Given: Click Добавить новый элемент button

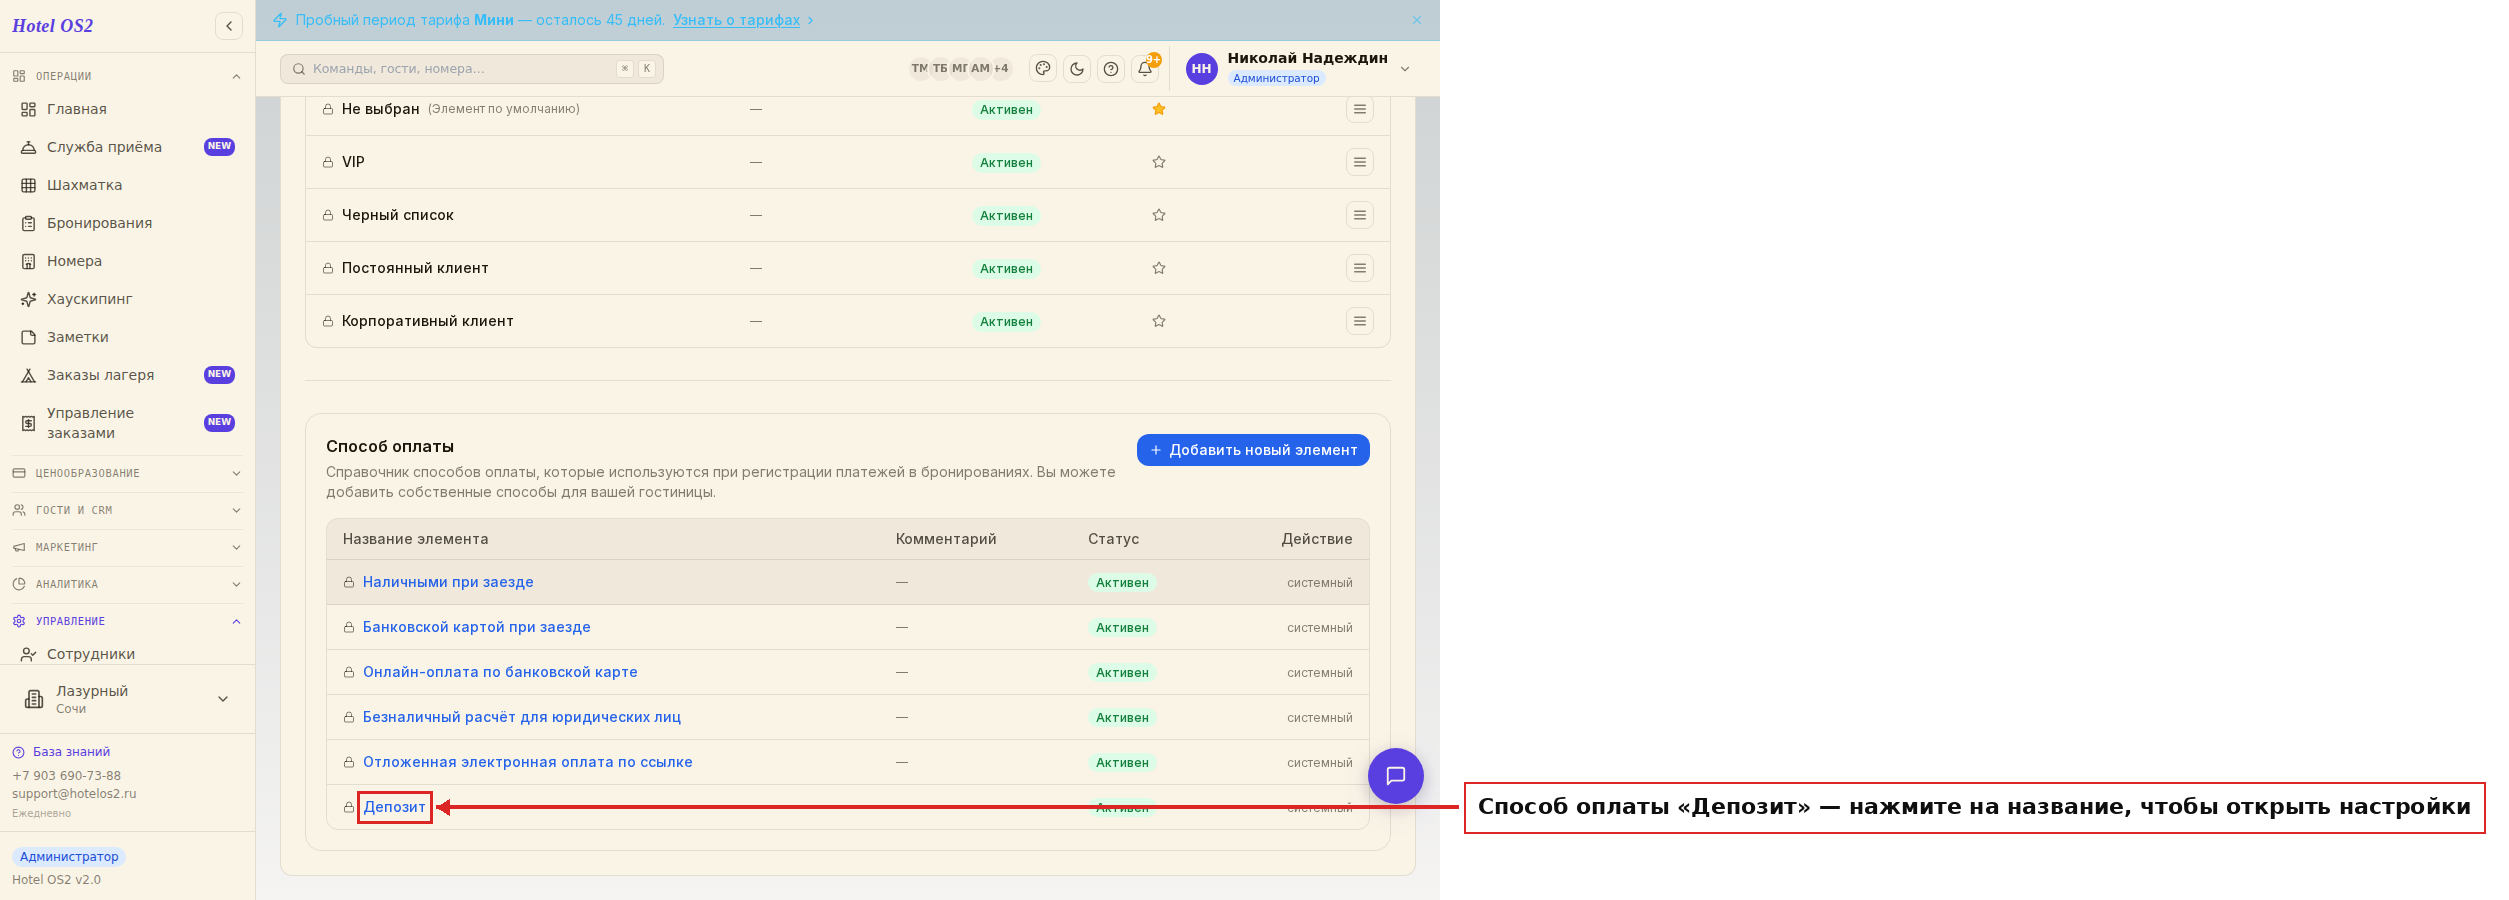Looking at the screenshot, I should (1253, 450).
